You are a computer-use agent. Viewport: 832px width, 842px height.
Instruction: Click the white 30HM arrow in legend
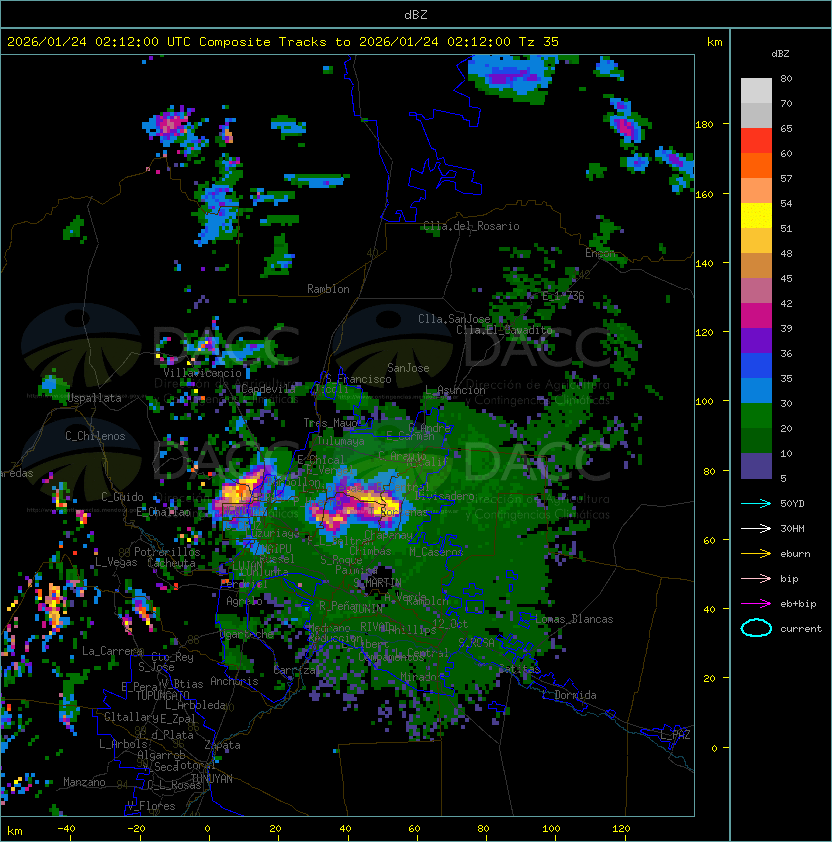pos(756,528)
